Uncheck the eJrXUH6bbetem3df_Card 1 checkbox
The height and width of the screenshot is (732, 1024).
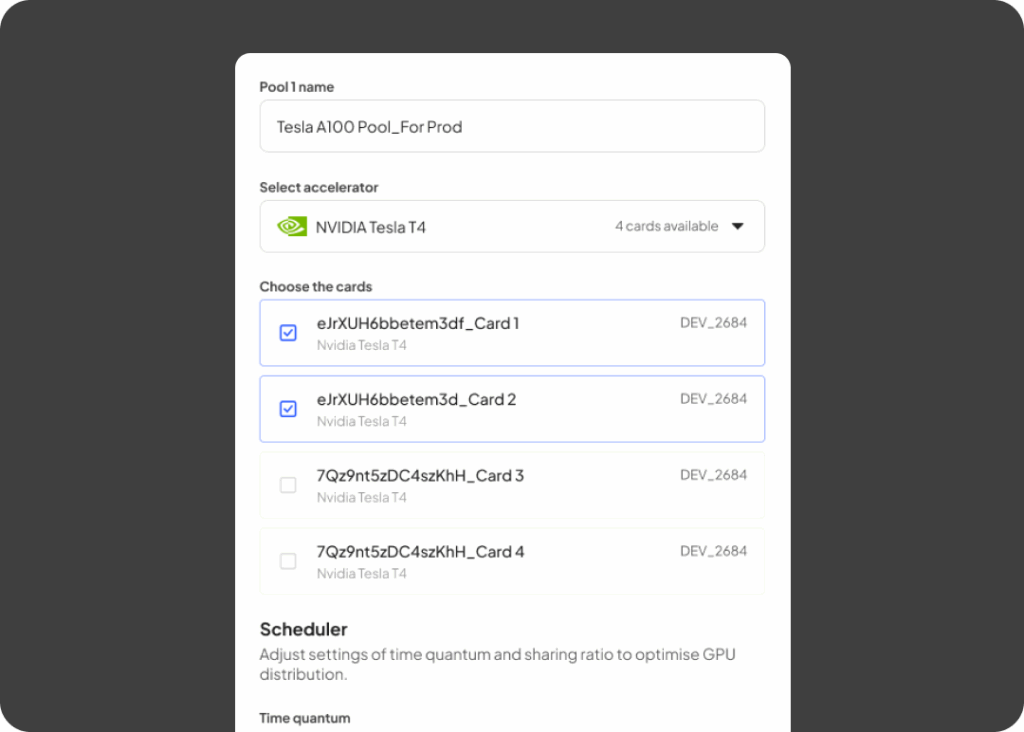click(288, 333)
